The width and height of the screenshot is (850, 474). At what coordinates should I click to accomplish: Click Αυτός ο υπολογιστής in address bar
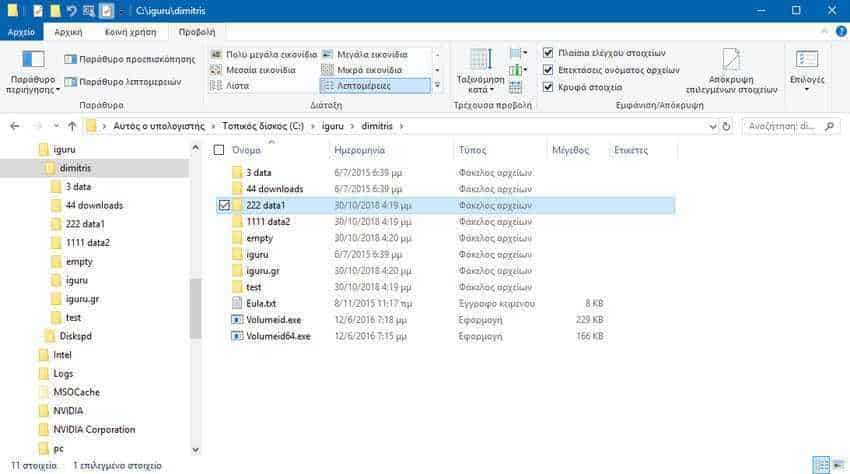(159, 126)
